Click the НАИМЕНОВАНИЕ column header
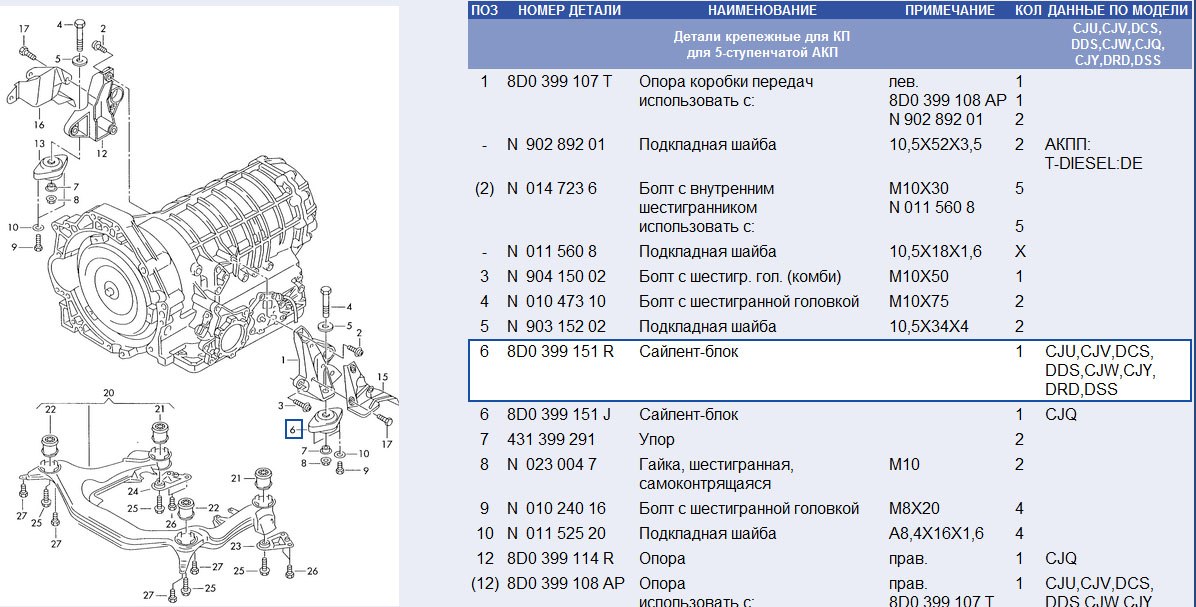The height and width of the screenshot is (607, 1196). 762,10
